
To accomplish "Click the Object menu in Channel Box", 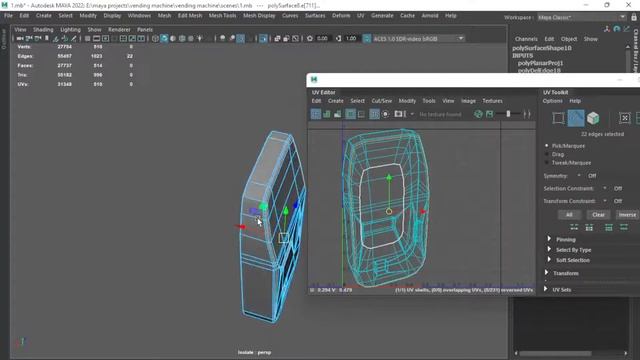I will [569, 39].
